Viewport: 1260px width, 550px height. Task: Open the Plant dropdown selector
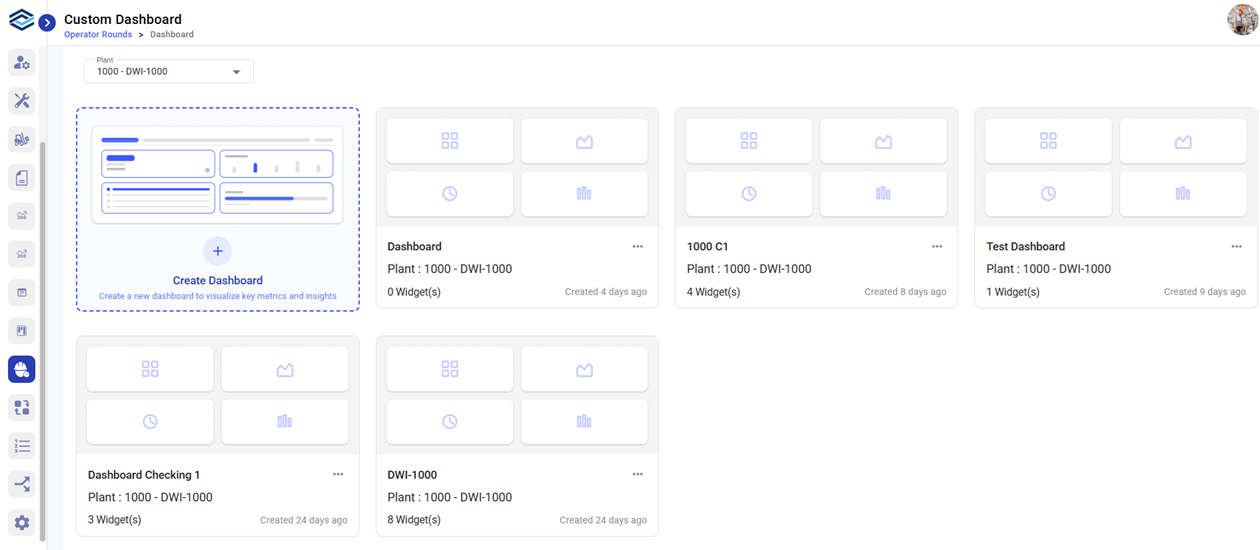click(169, 71)
